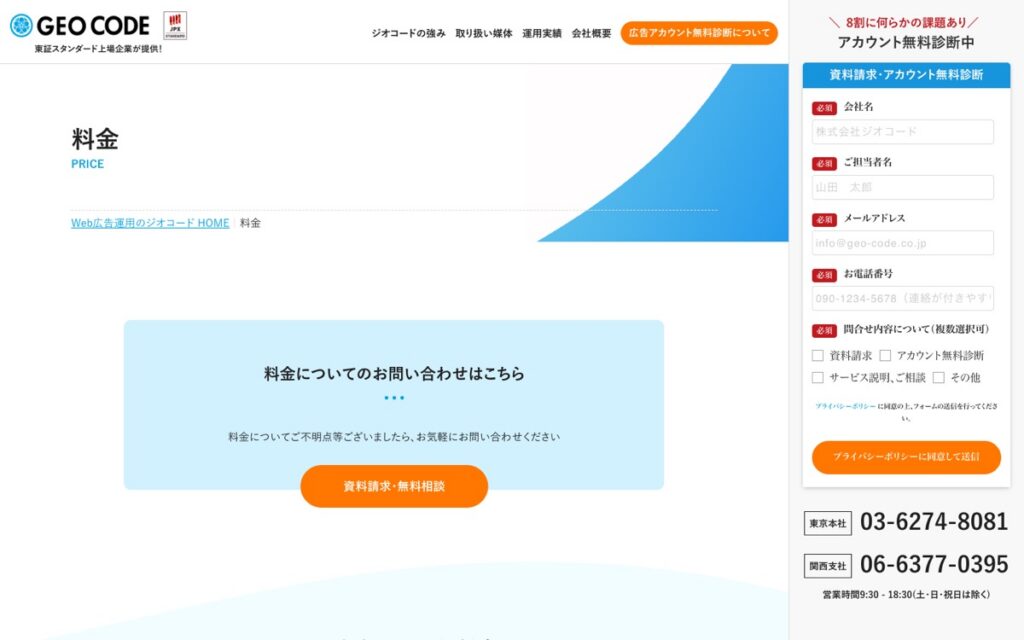Click the 営業時間9:30 - 18:30 text
This screenshot has height=640, width=1024.
(906, 594)
